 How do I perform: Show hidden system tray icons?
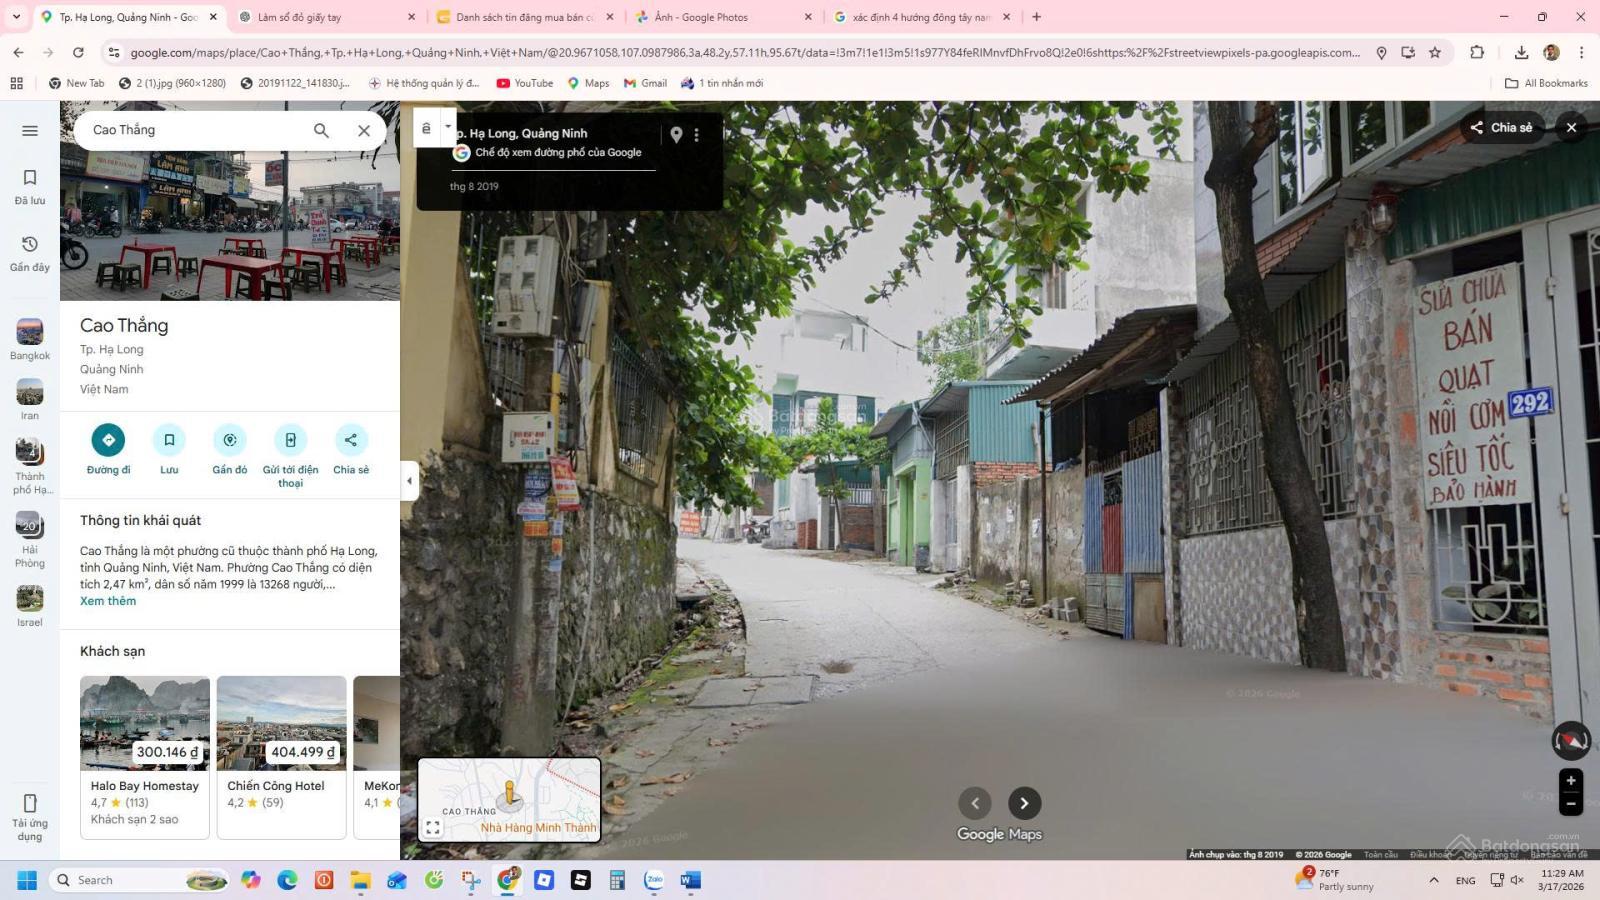point(1434,880)
